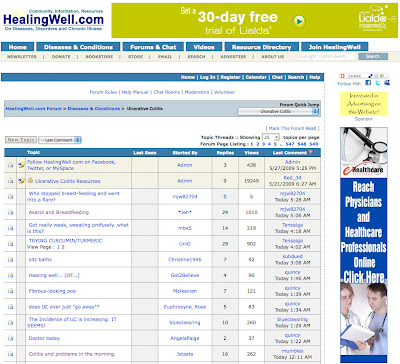Click the HealingWell.com logo
Screen dimensions: 400x364
coord(53,20)
